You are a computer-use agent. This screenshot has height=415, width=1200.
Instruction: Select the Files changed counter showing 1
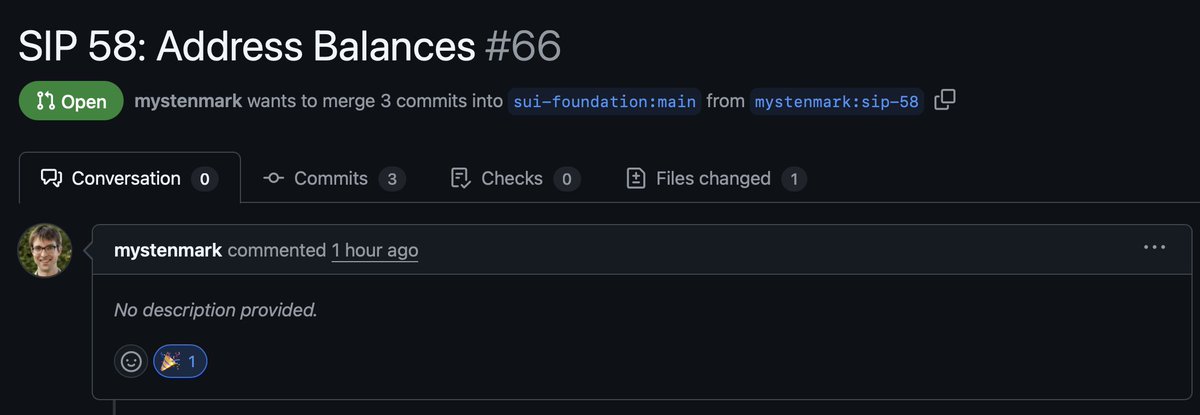click(794, 179)
